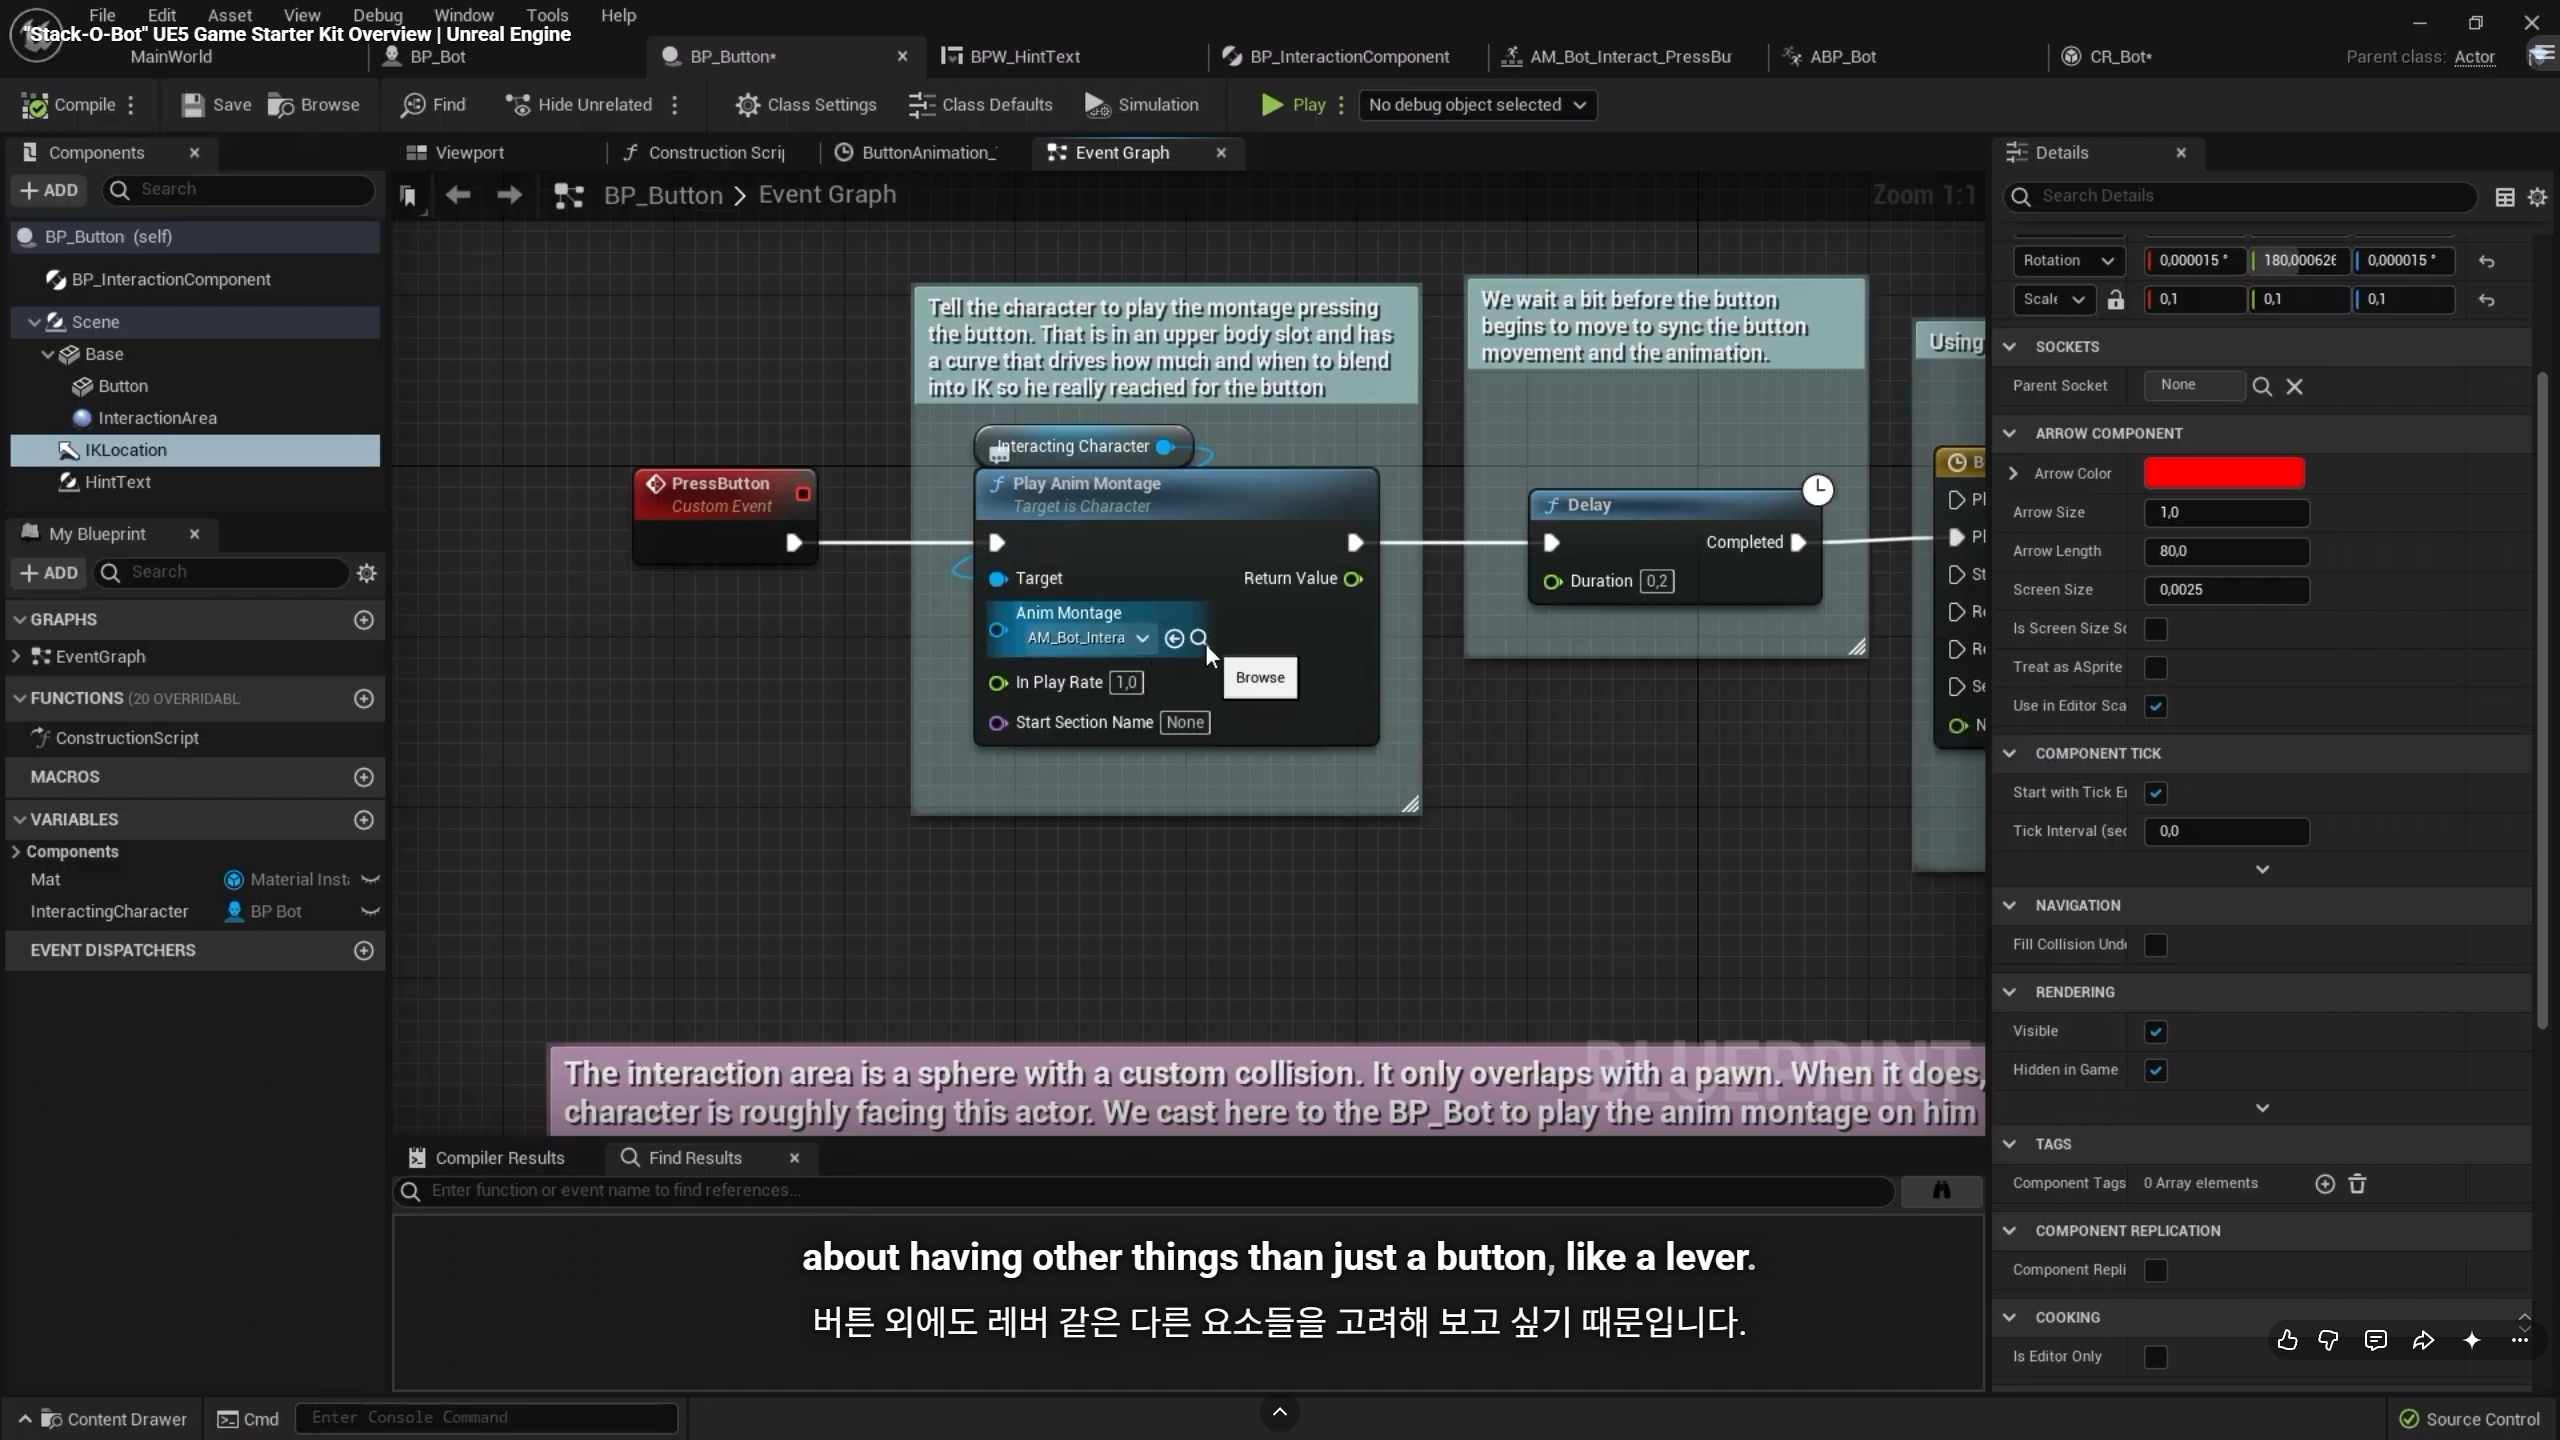The width and height of the screenshot is (2560, 1440).
Task: Add new graph with plus icon
Action: pos(364,620)
